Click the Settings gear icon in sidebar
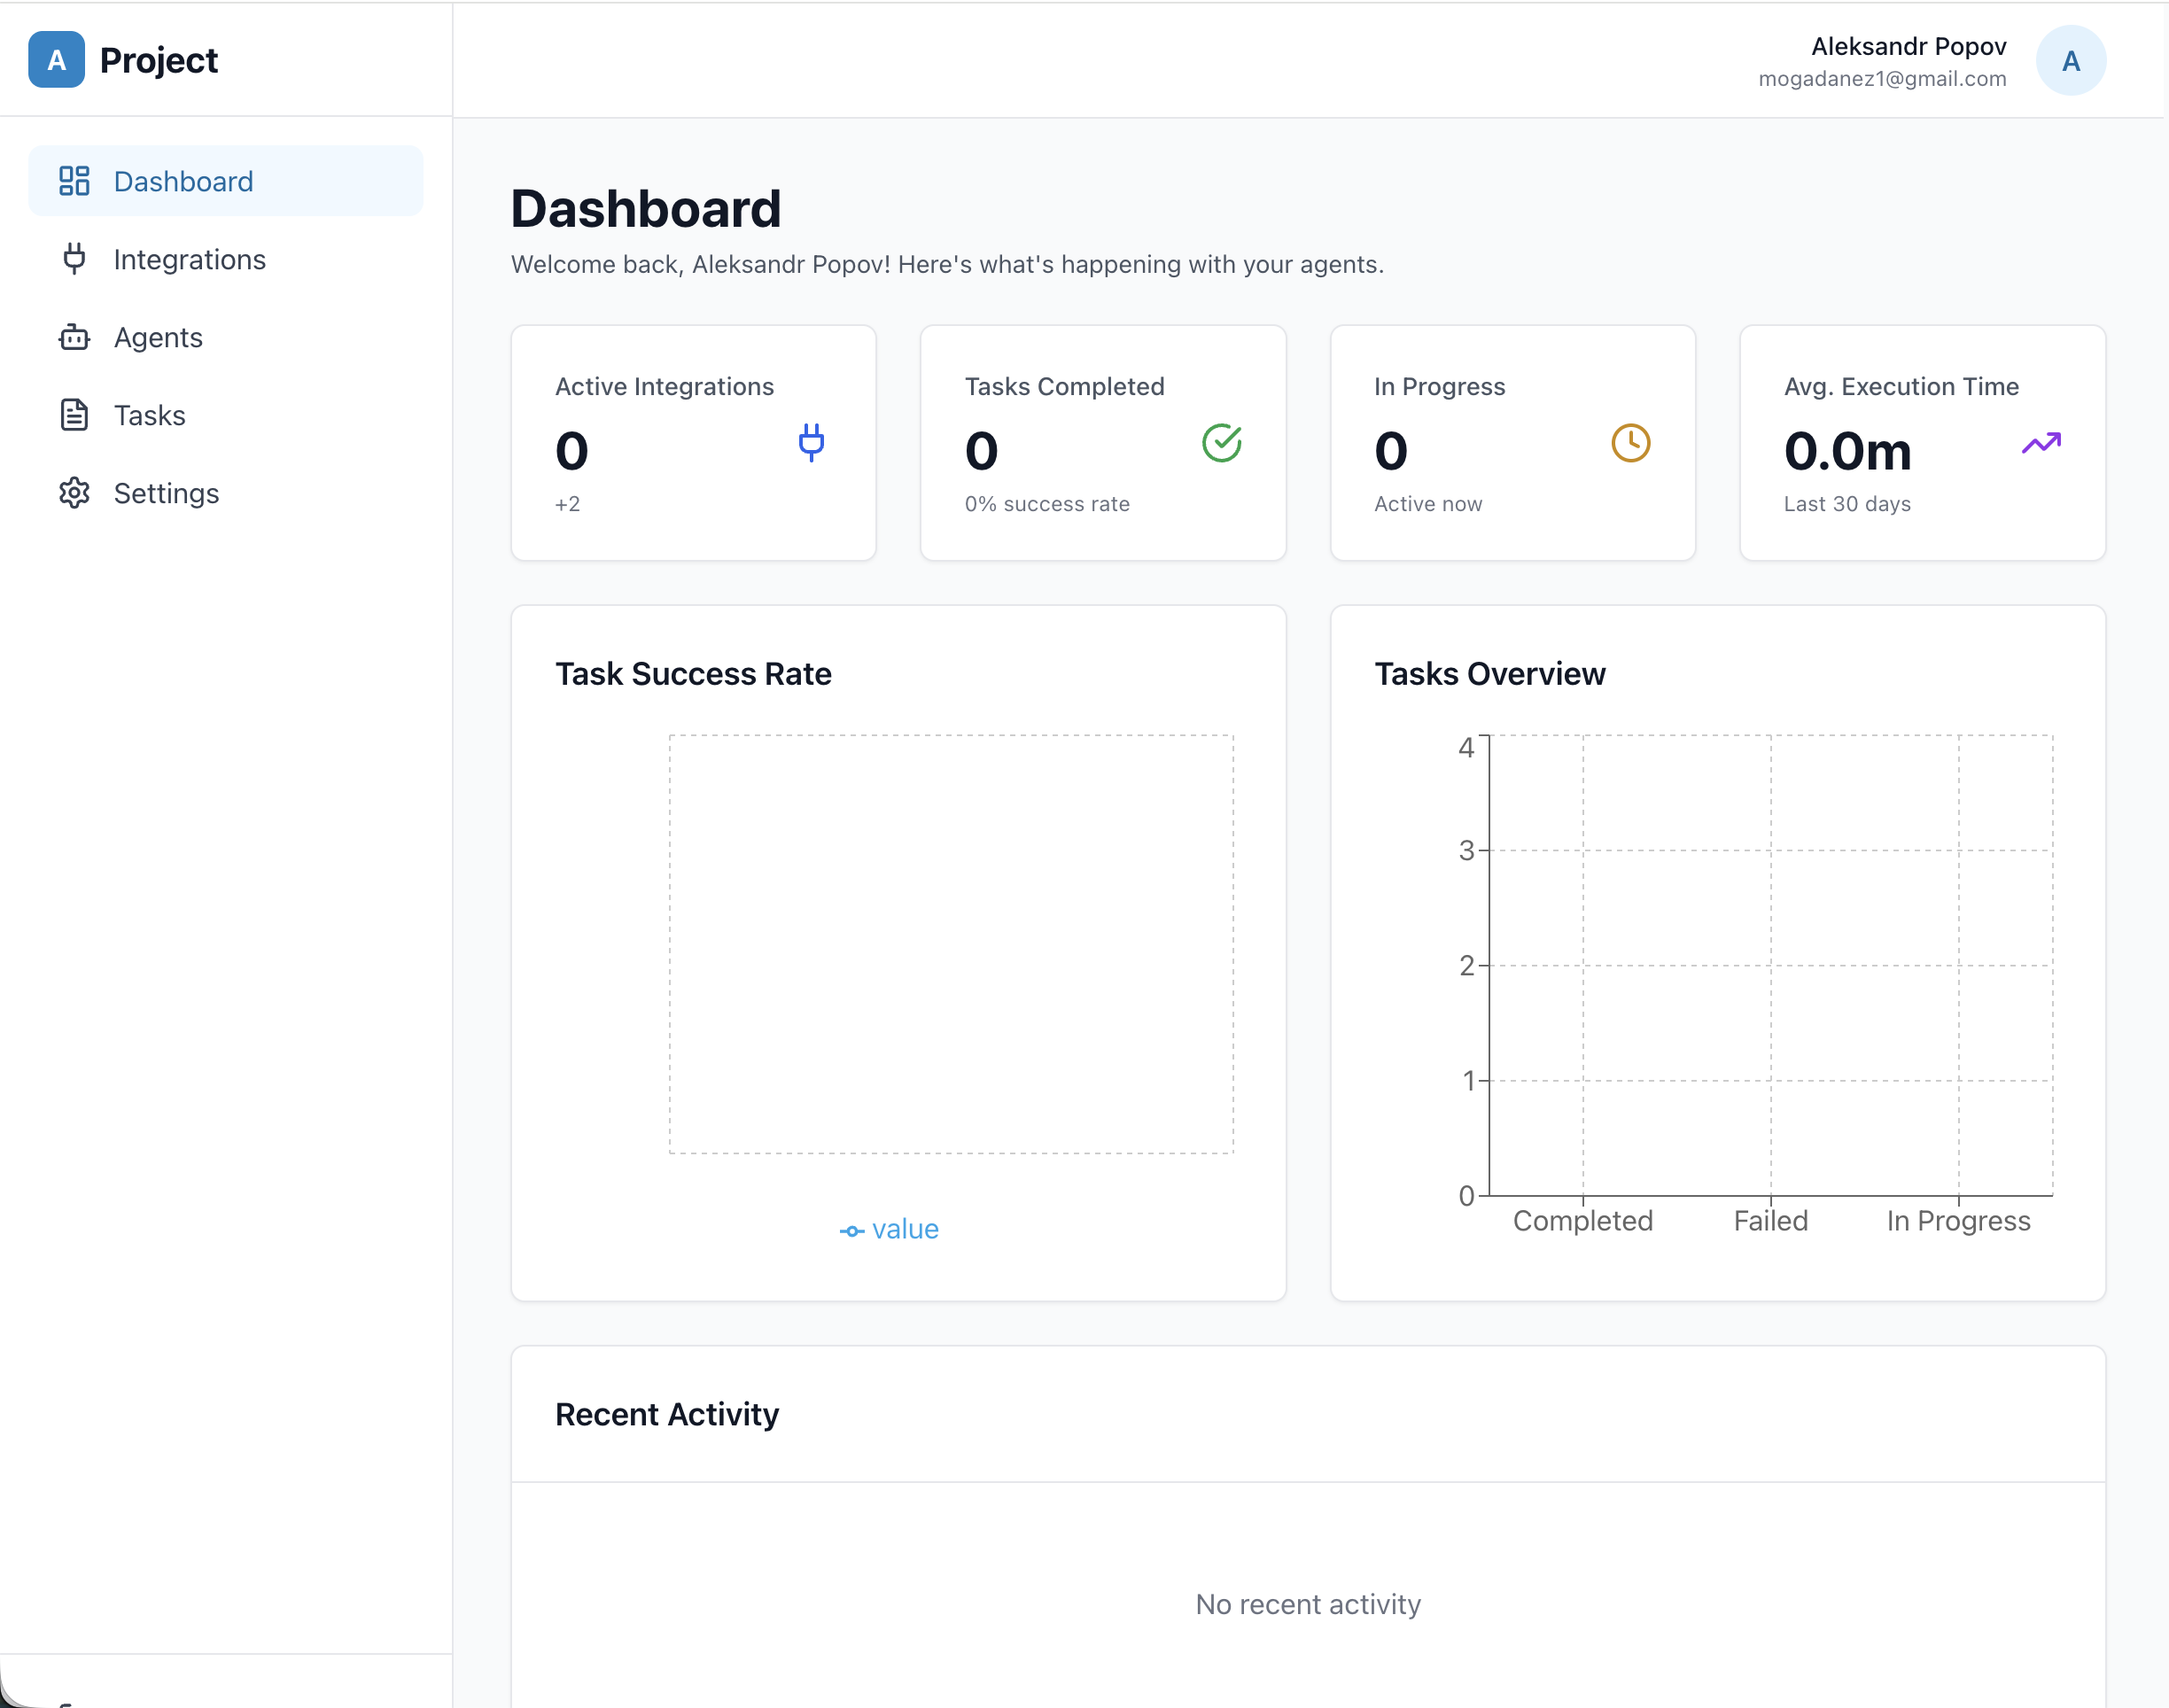Viewport: 2169px width, 1708px height. click(74, 493)
